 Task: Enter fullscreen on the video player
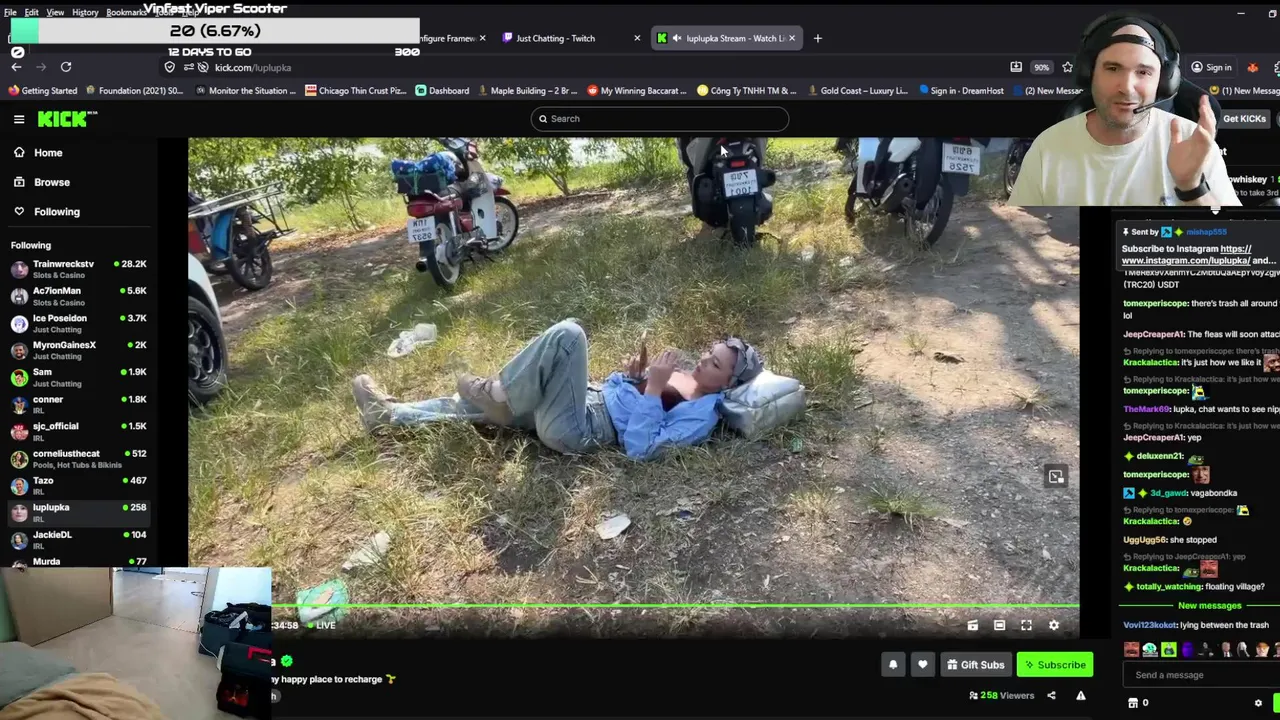point(1026,625)
